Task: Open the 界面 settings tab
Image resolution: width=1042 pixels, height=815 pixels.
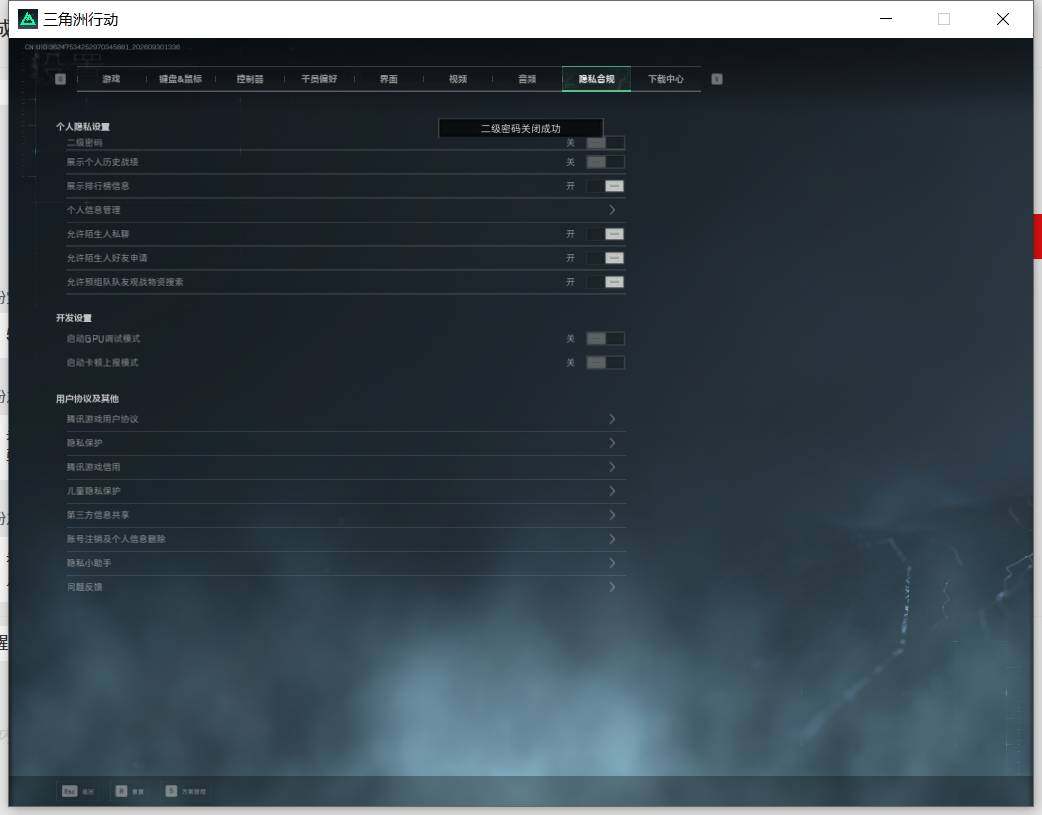Action: coord(389,79)
